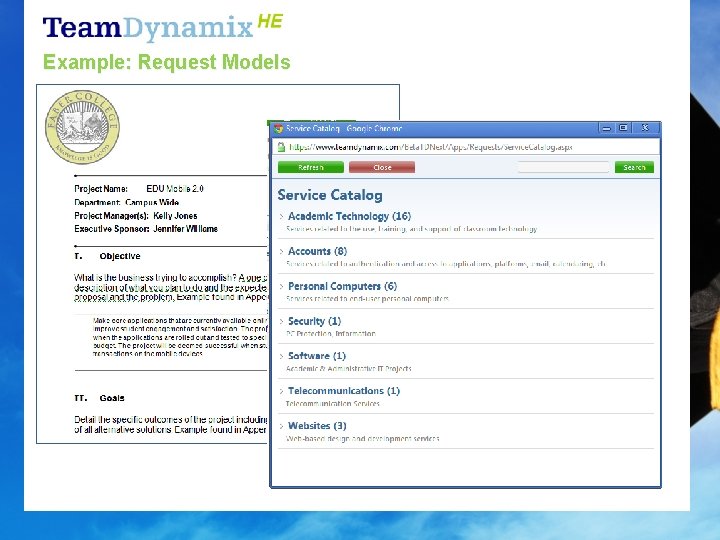Click 'Campus Wide' department value
Viewport: 720px width, 540px height.
(152, 202)
